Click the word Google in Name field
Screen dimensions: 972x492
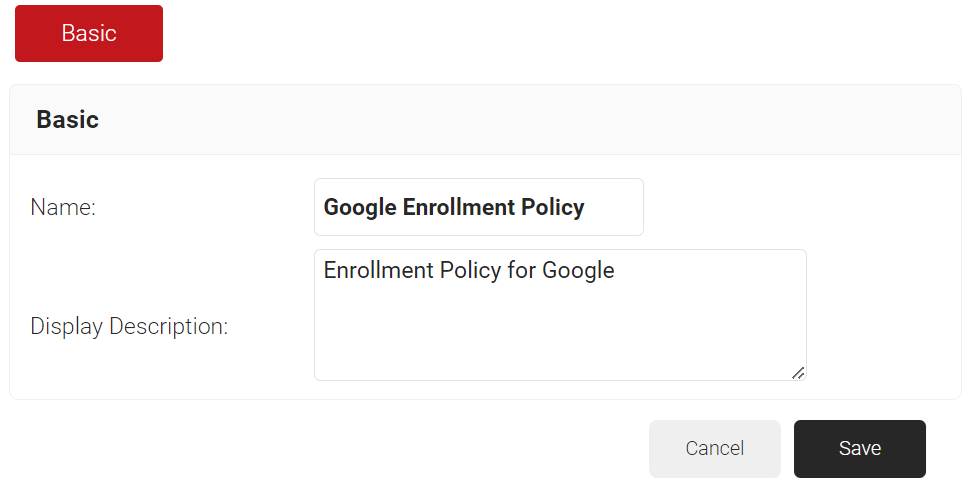point(360,207)
